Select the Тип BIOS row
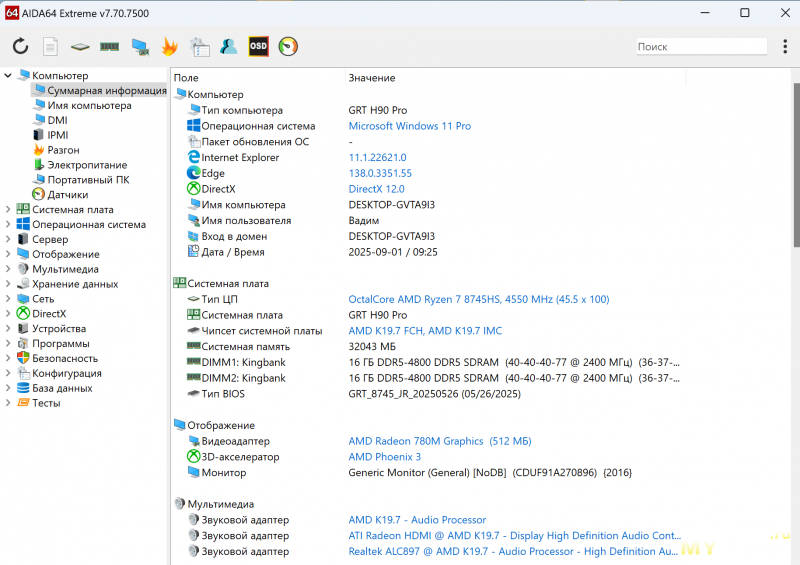The width and height of the screenshot is (800, 565). click(x=429, y=394)
